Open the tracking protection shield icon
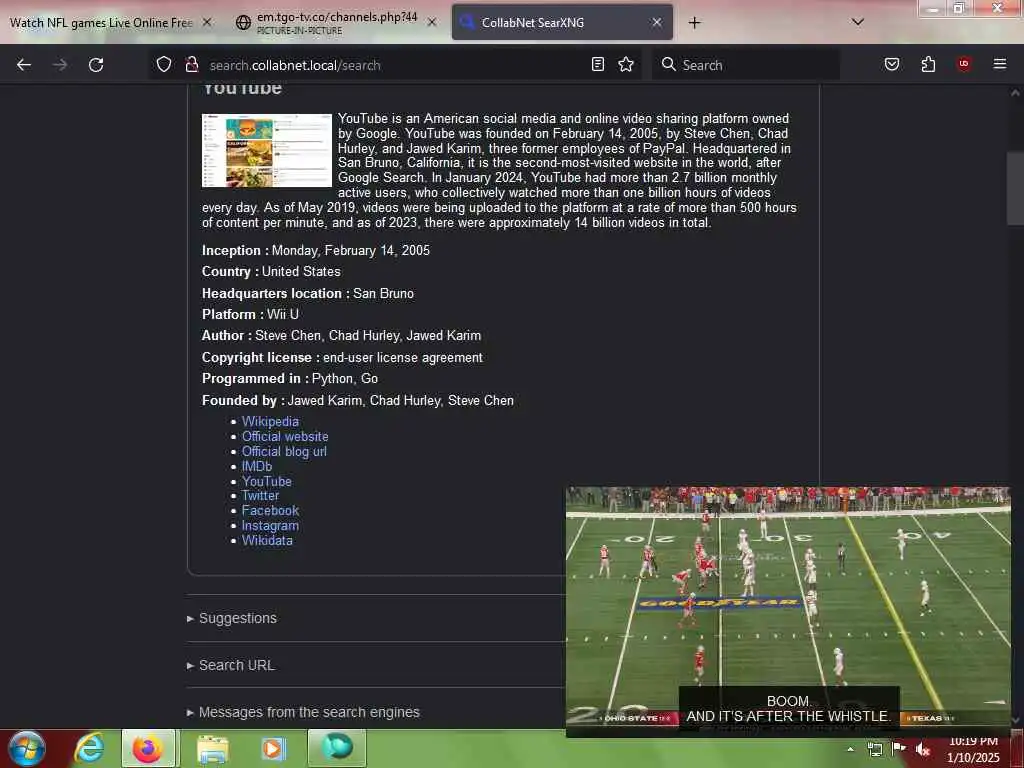 coord(164,64)
